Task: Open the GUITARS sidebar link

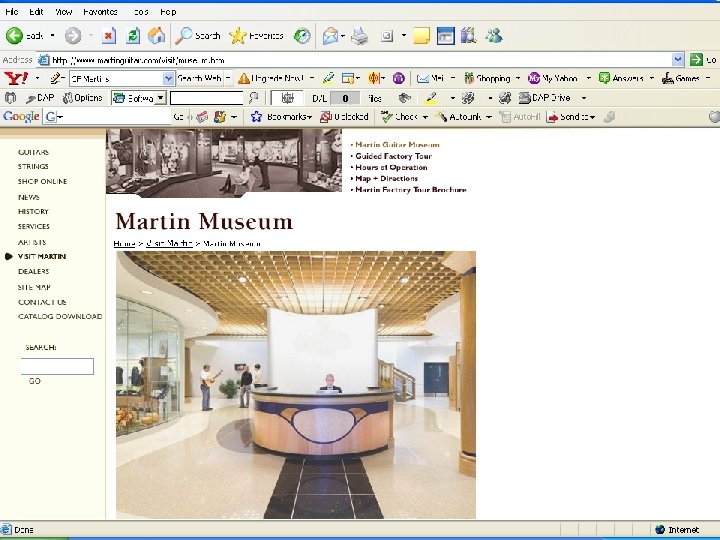Action: pyautogui.click(x=33, y=152)
